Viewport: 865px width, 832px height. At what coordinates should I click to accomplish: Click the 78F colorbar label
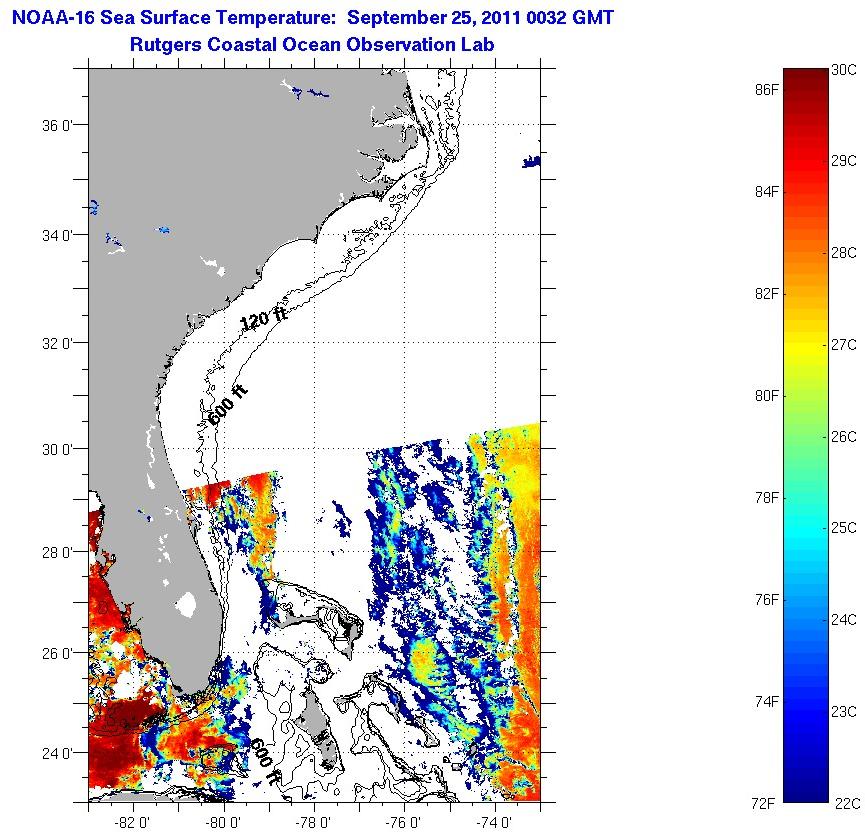pos(767,498)
